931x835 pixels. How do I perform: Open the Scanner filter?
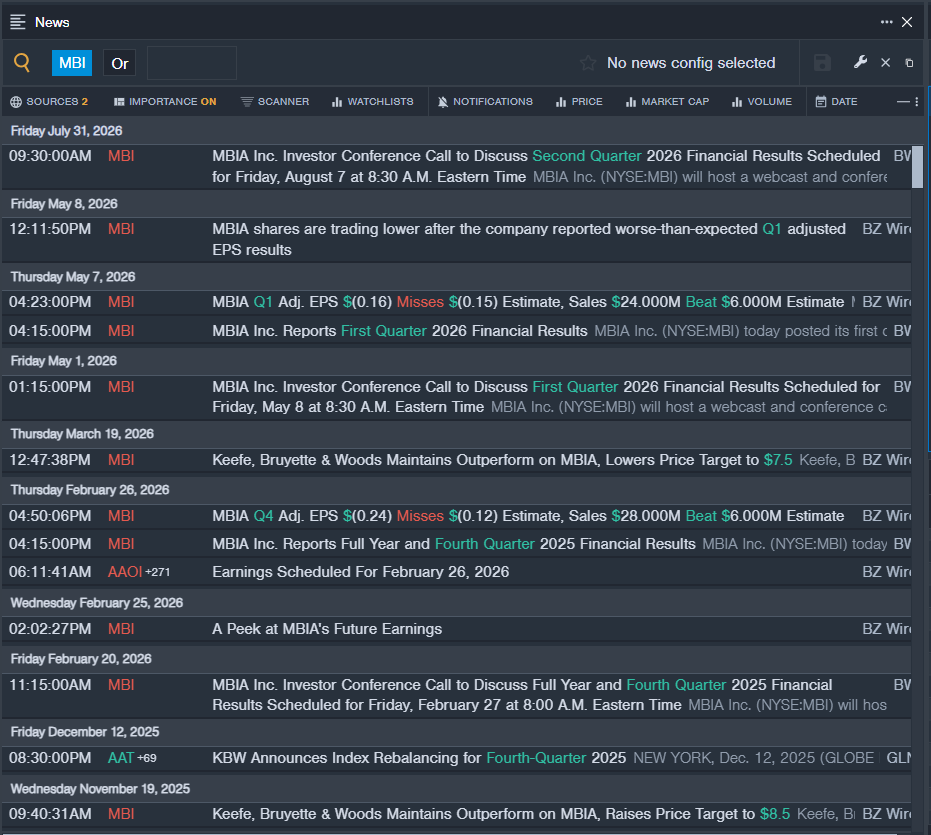(275, 102)
